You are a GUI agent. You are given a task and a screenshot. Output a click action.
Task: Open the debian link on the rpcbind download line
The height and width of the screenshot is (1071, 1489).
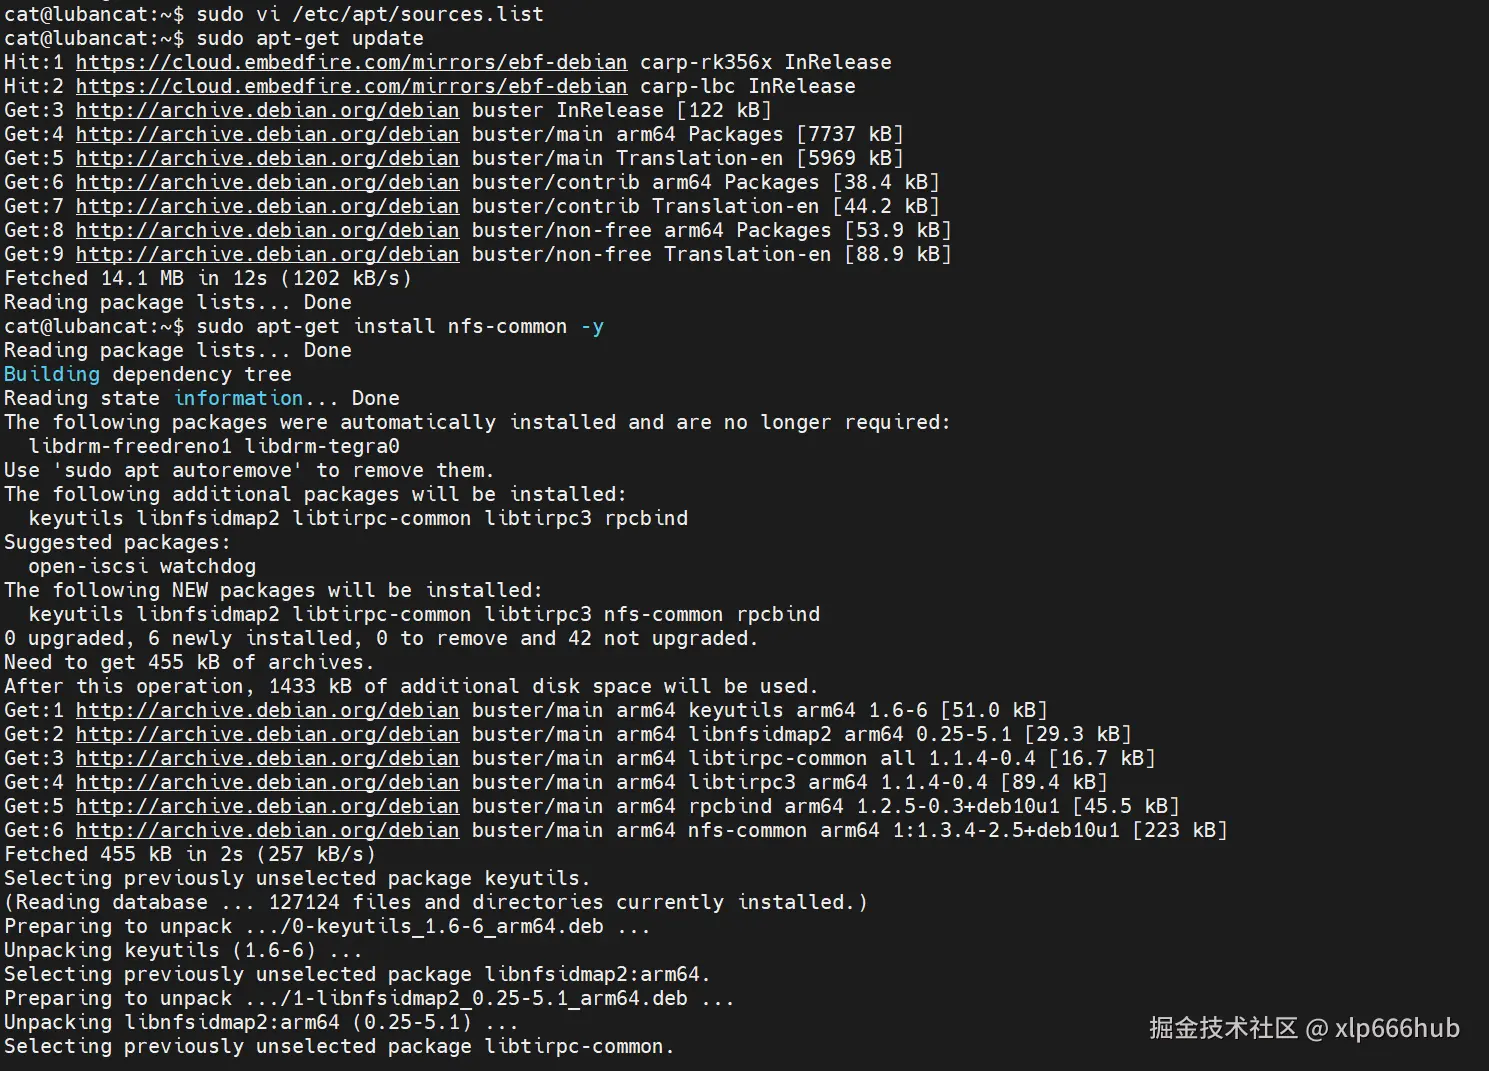267,806
